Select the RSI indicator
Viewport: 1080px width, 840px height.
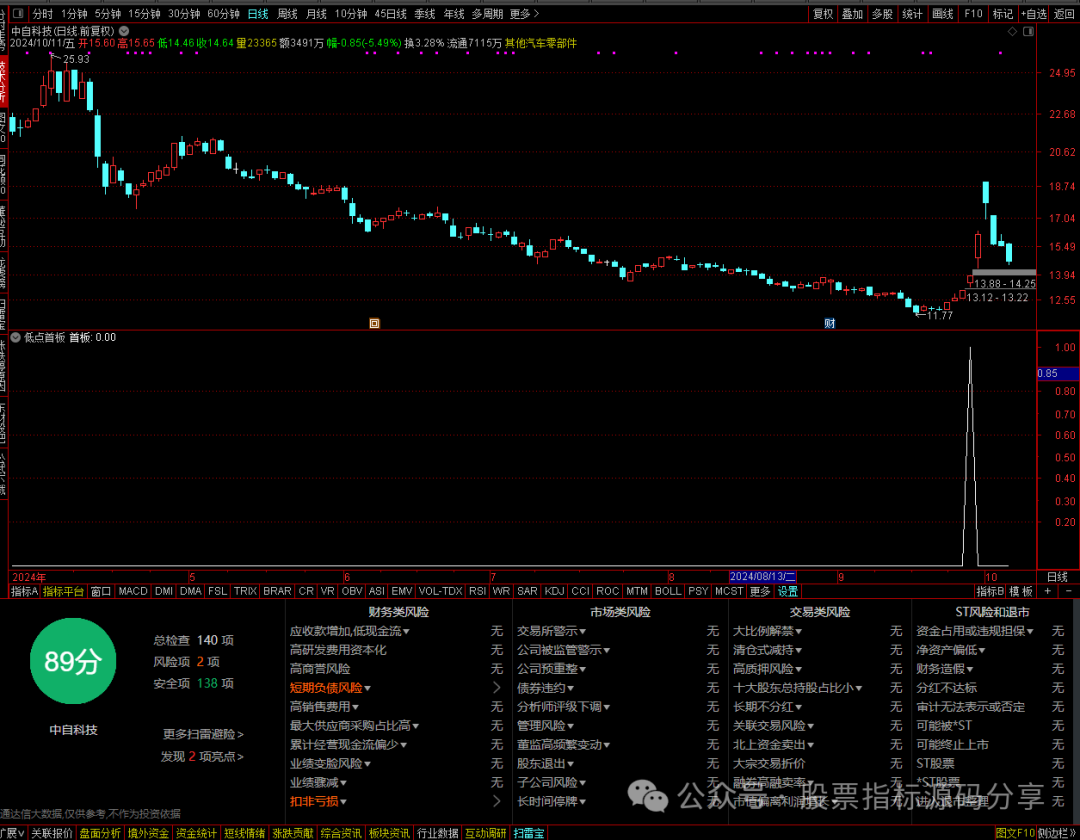[477, 591]
